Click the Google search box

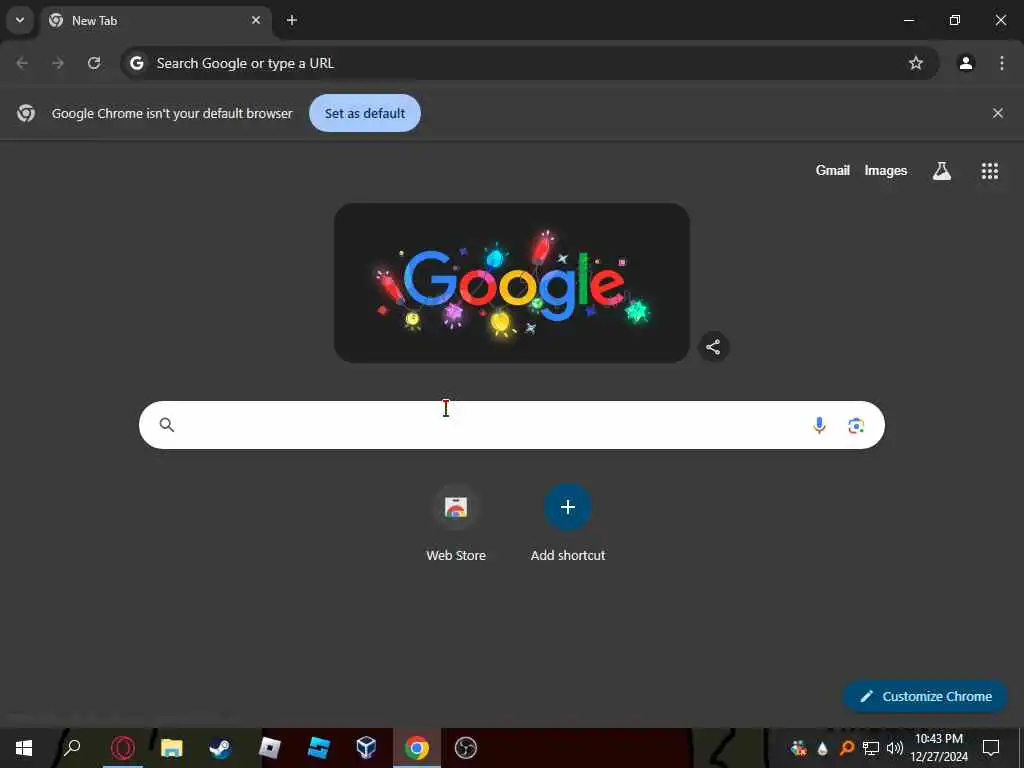click(x=512, y=425)
